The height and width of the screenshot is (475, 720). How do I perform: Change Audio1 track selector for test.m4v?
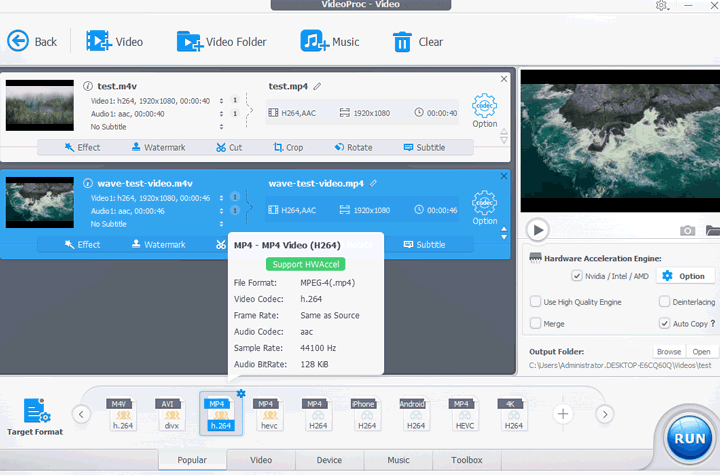point(221,113)
